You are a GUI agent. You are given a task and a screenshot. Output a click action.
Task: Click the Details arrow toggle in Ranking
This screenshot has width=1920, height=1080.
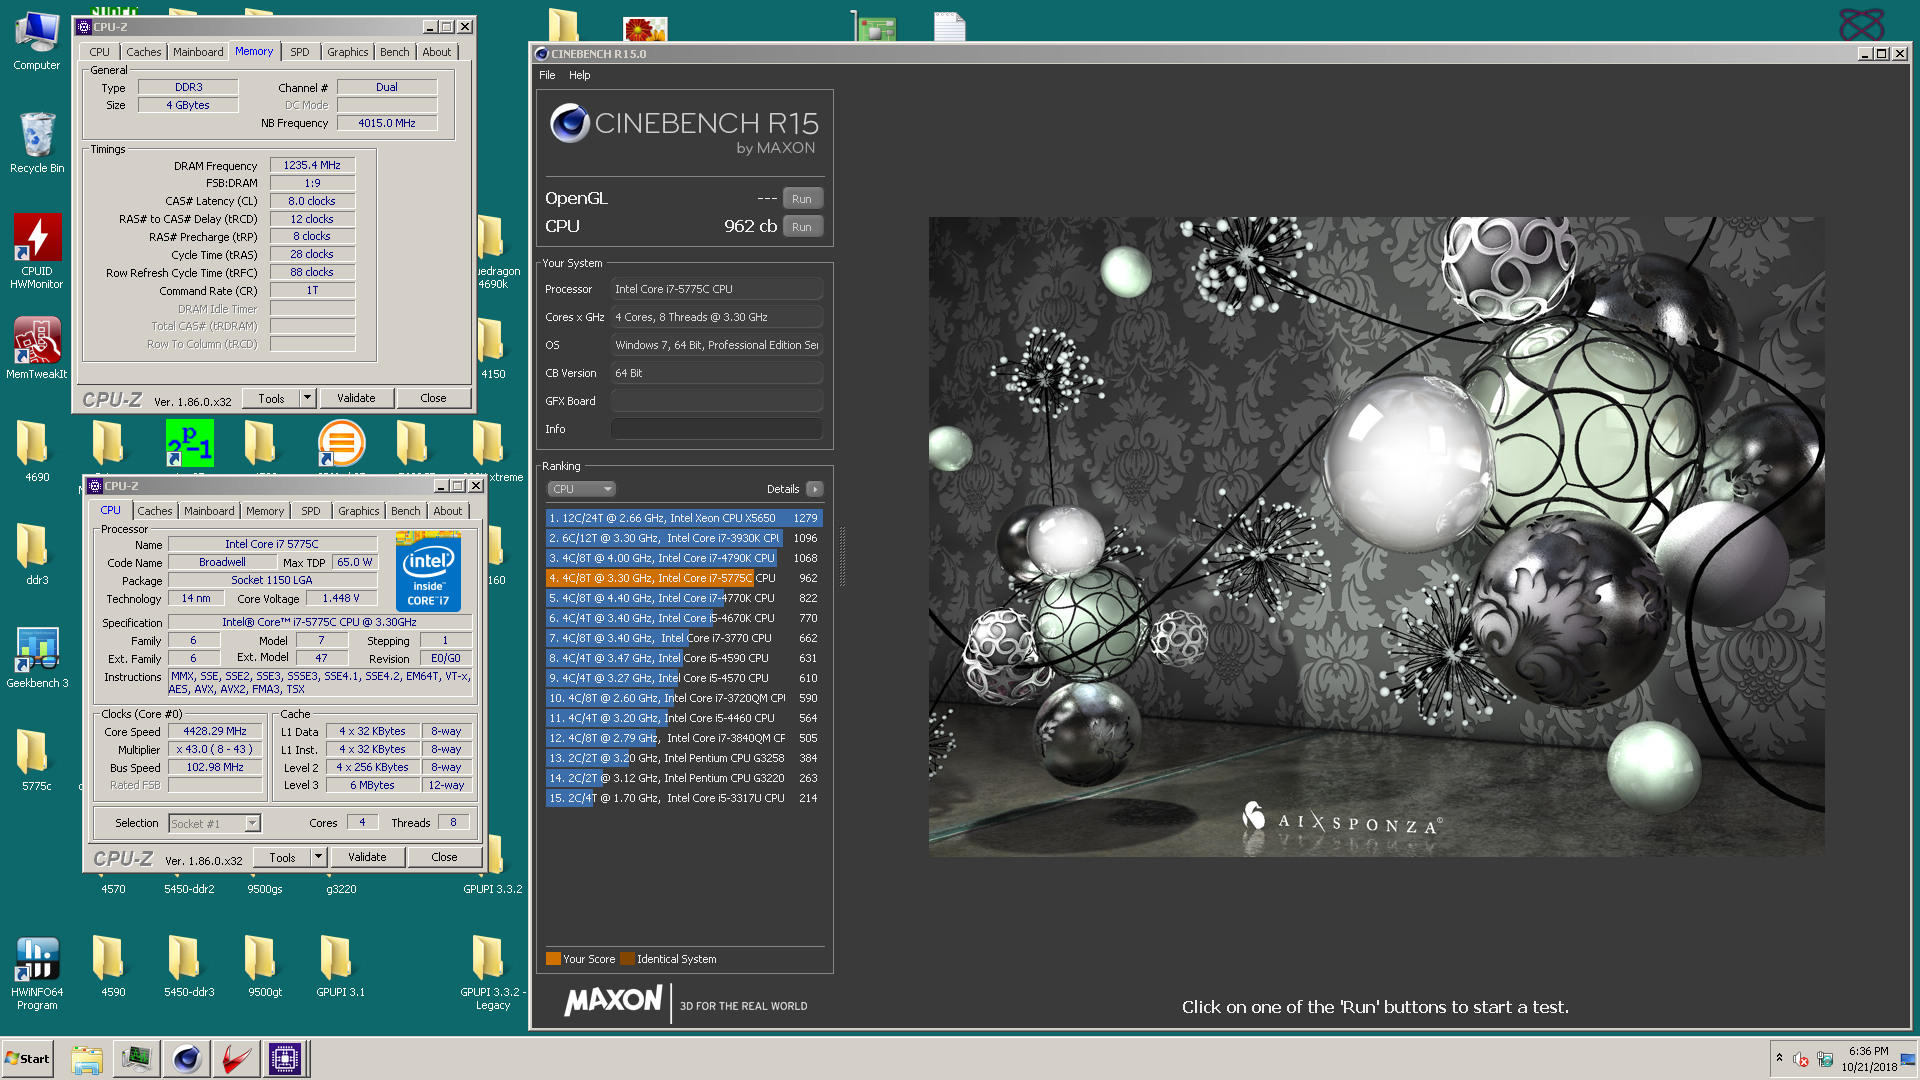(815, 489)
